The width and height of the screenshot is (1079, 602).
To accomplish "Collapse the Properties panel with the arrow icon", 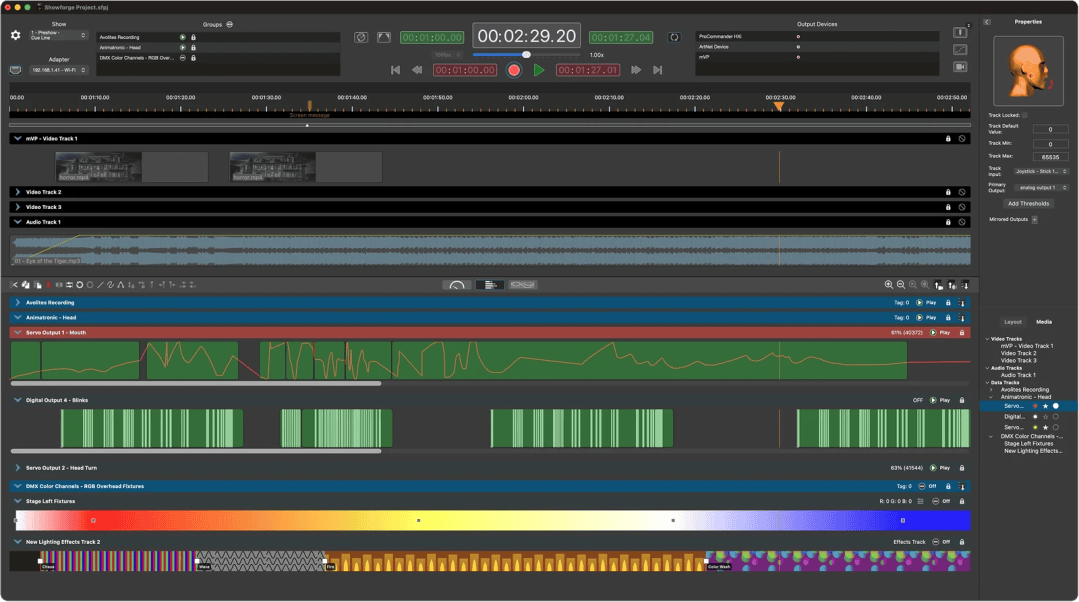I will 987,22.
